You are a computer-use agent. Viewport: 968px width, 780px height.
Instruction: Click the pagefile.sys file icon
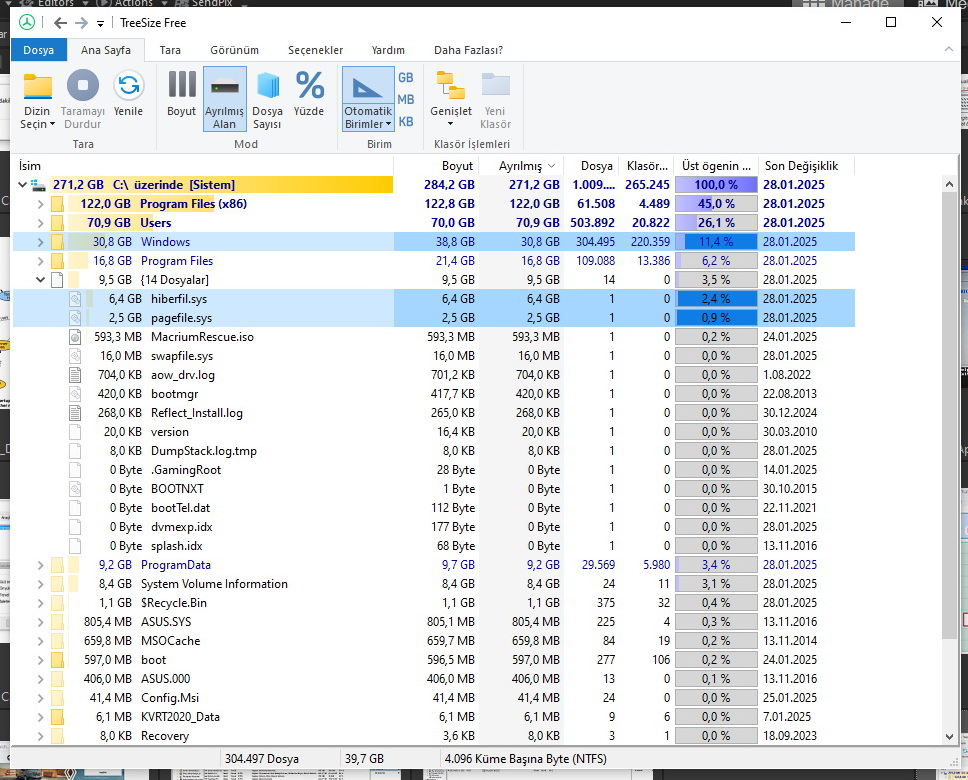point(75,318)
